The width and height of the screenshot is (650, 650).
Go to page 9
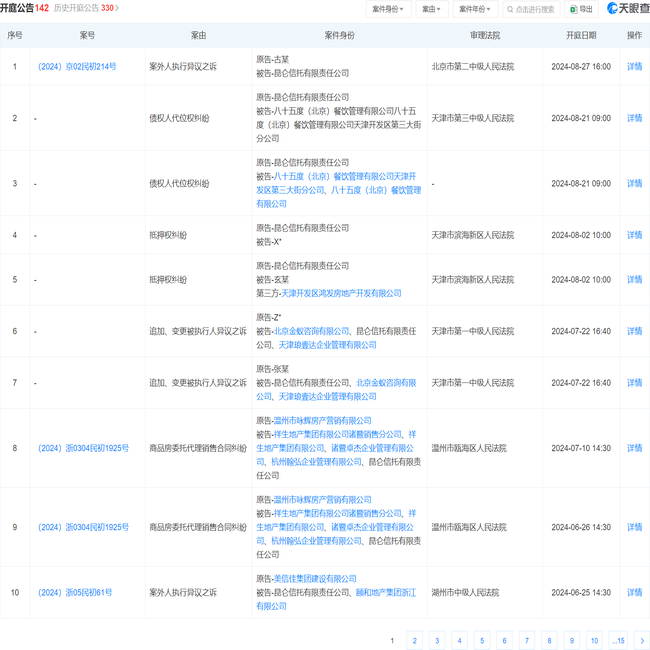(x=572, y=640)
